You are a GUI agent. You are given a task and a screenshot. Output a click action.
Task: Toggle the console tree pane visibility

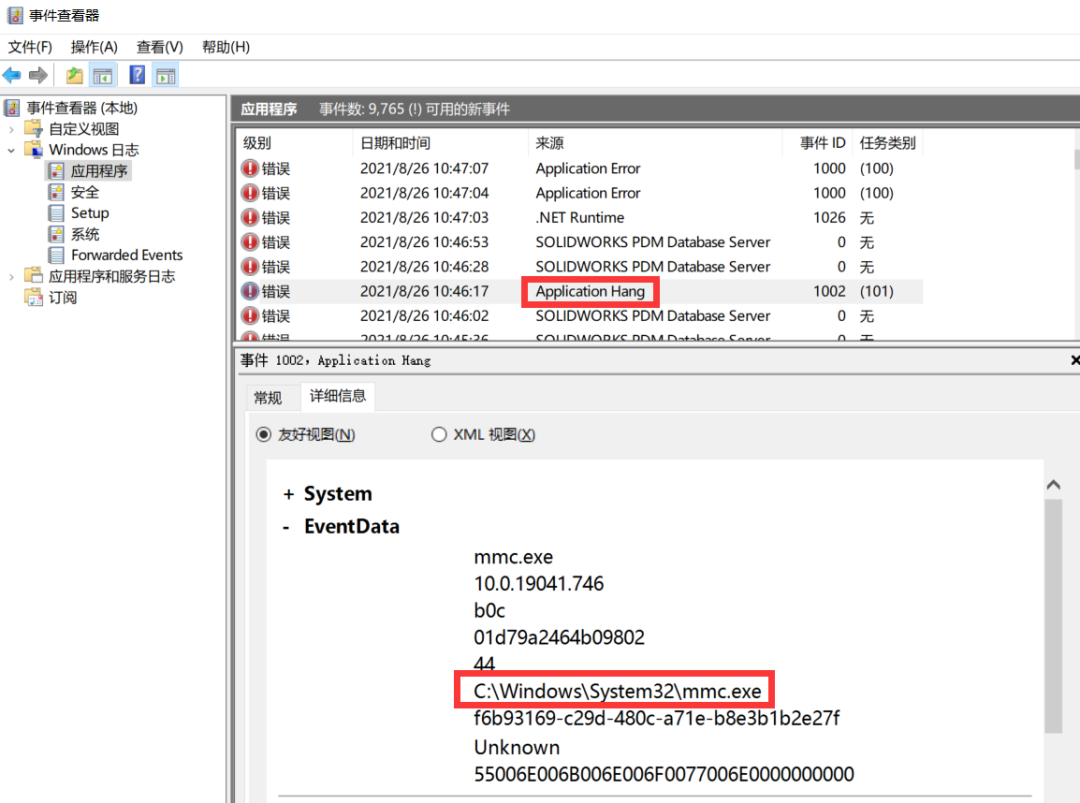click(103, 74)
